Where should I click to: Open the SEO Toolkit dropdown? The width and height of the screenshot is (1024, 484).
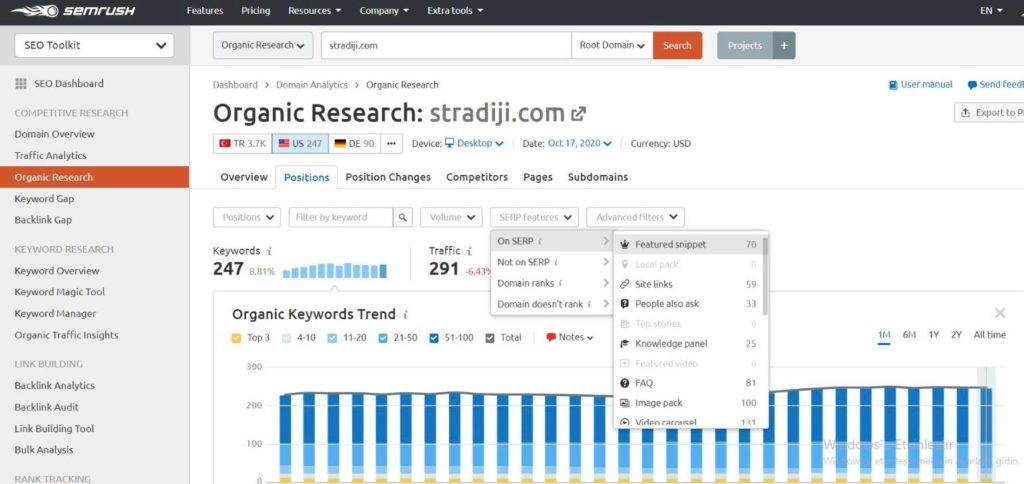point(94,46)
